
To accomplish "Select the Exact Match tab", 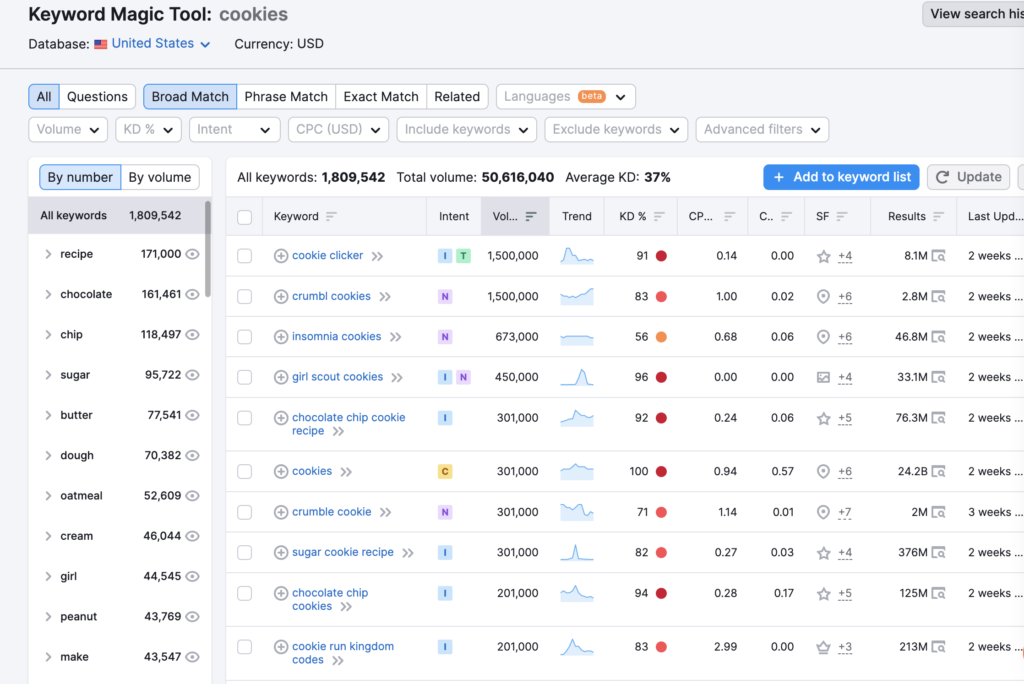I will pyautogui.click(x=381, y=97).
